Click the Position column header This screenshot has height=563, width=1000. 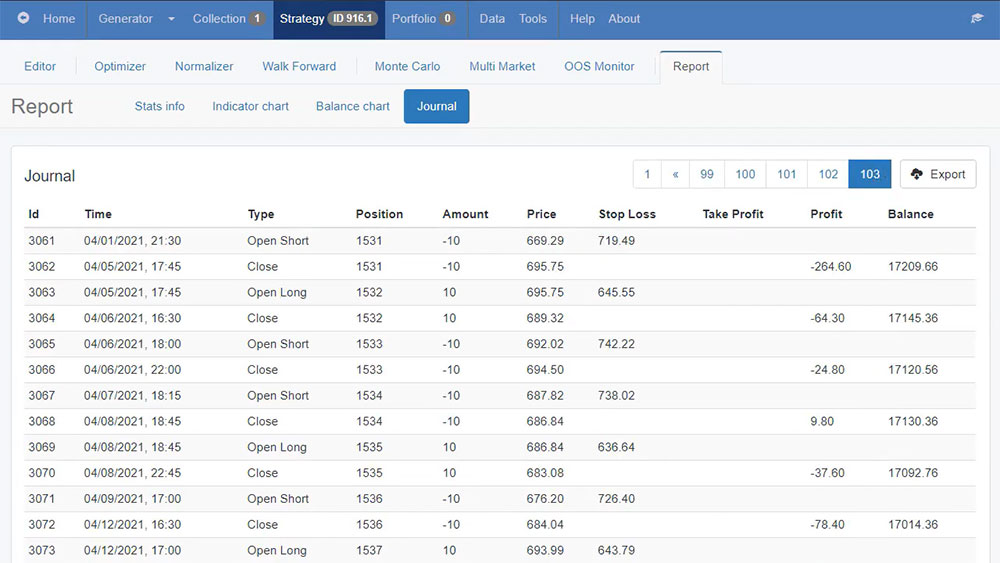point(379,214)
